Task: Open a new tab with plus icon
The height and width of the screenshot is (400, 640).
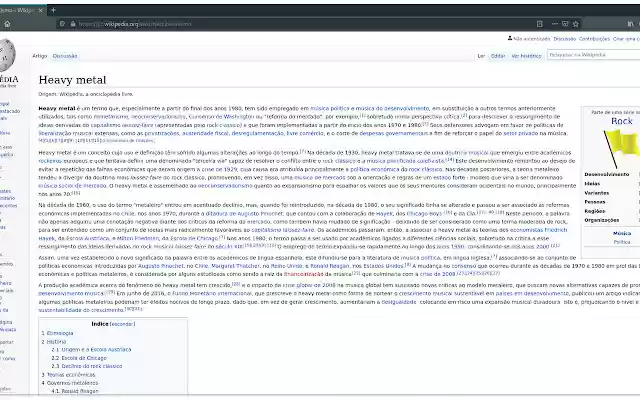Action: pos(53,10)
